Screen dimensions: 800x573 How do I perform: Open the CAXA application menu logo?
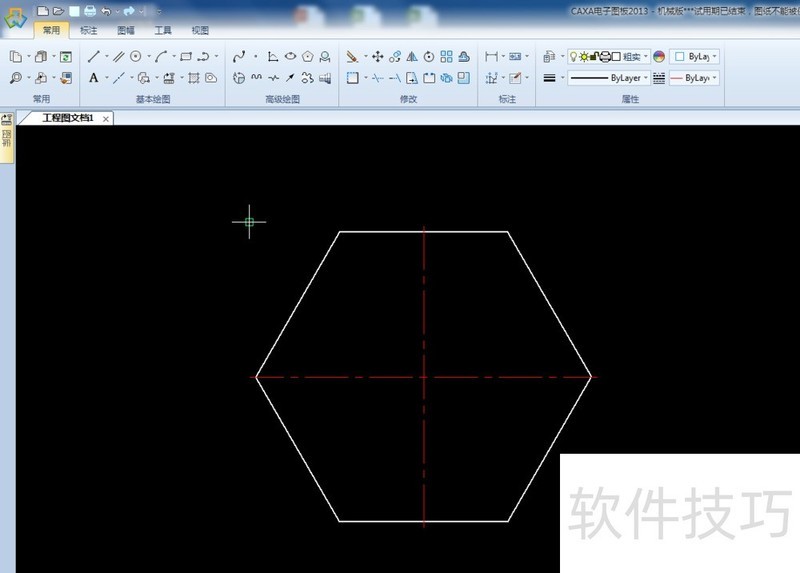coord(15,19)
